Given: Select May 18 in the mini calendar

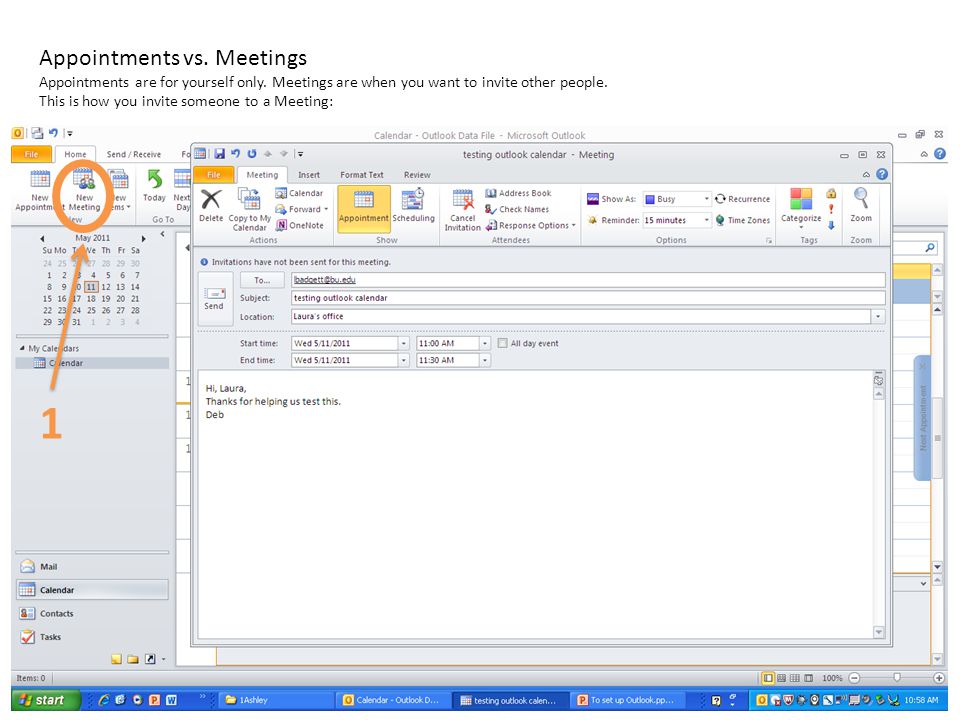Looking at the screenshot, I should coord(91,299).
